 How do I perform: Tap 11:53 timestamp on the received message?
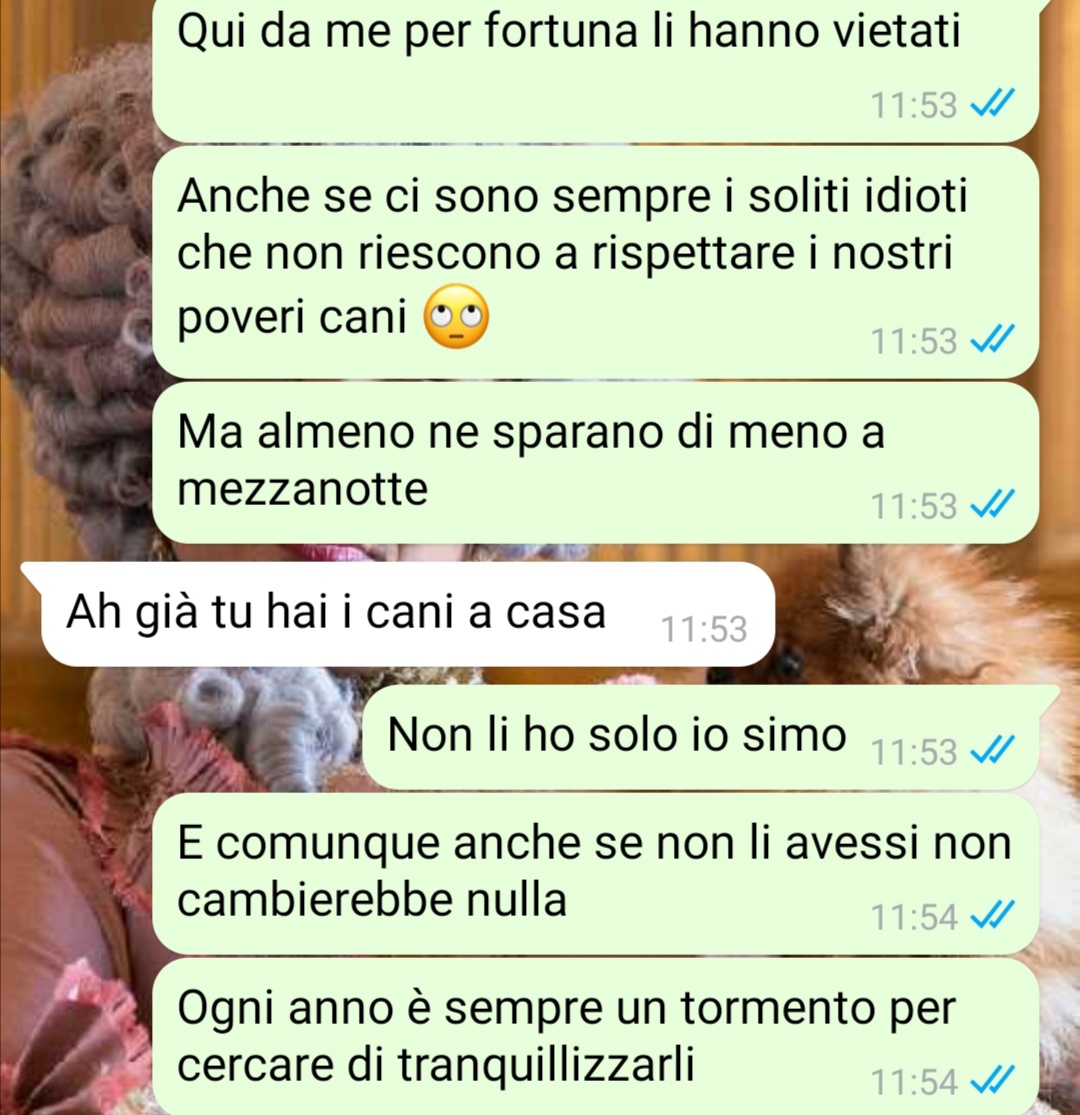[x=704, y=629]
